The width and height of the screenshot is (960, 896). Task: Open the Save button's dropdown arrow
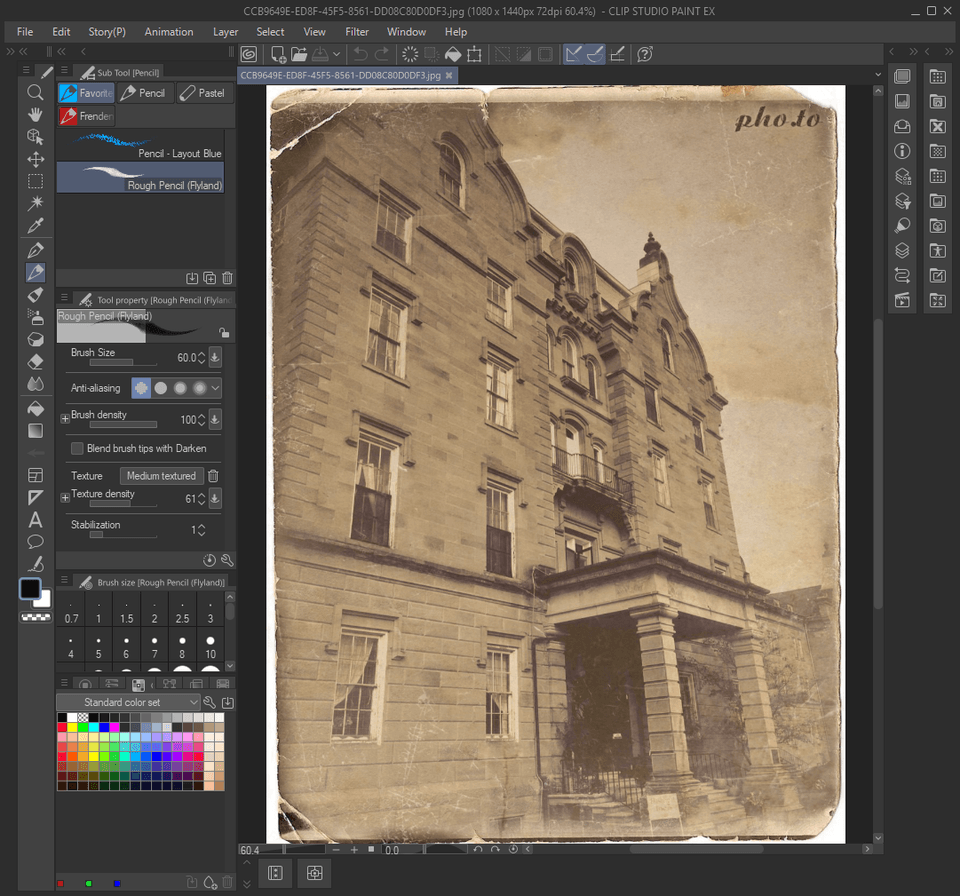point(336,54)
